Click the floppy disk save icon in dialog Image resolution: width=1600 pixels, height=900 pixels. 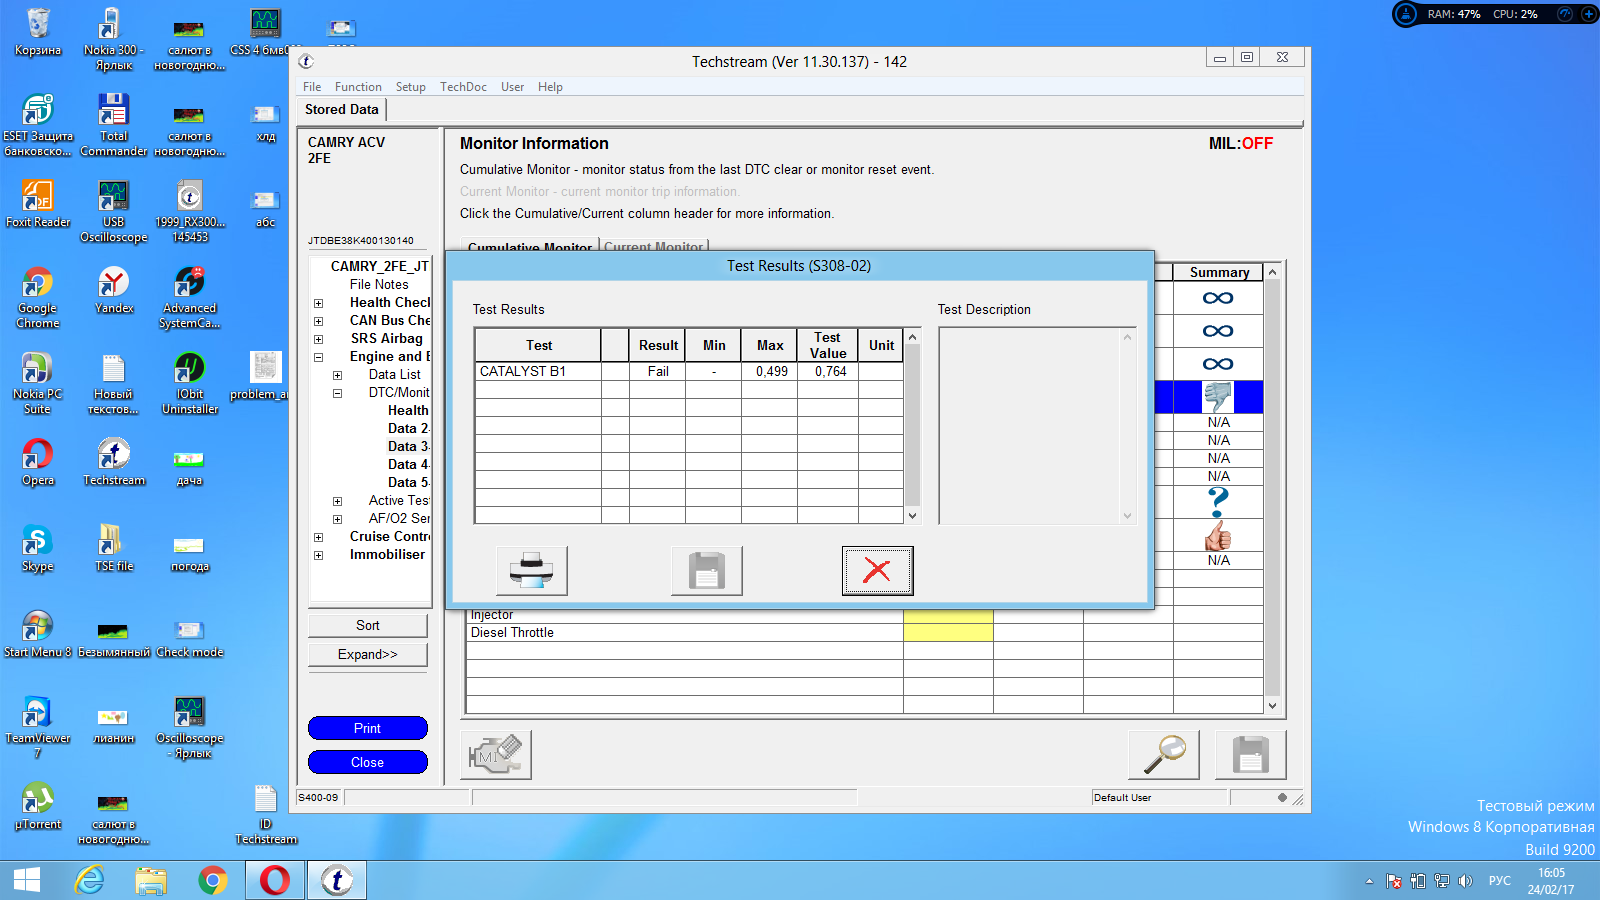[706, 571]
